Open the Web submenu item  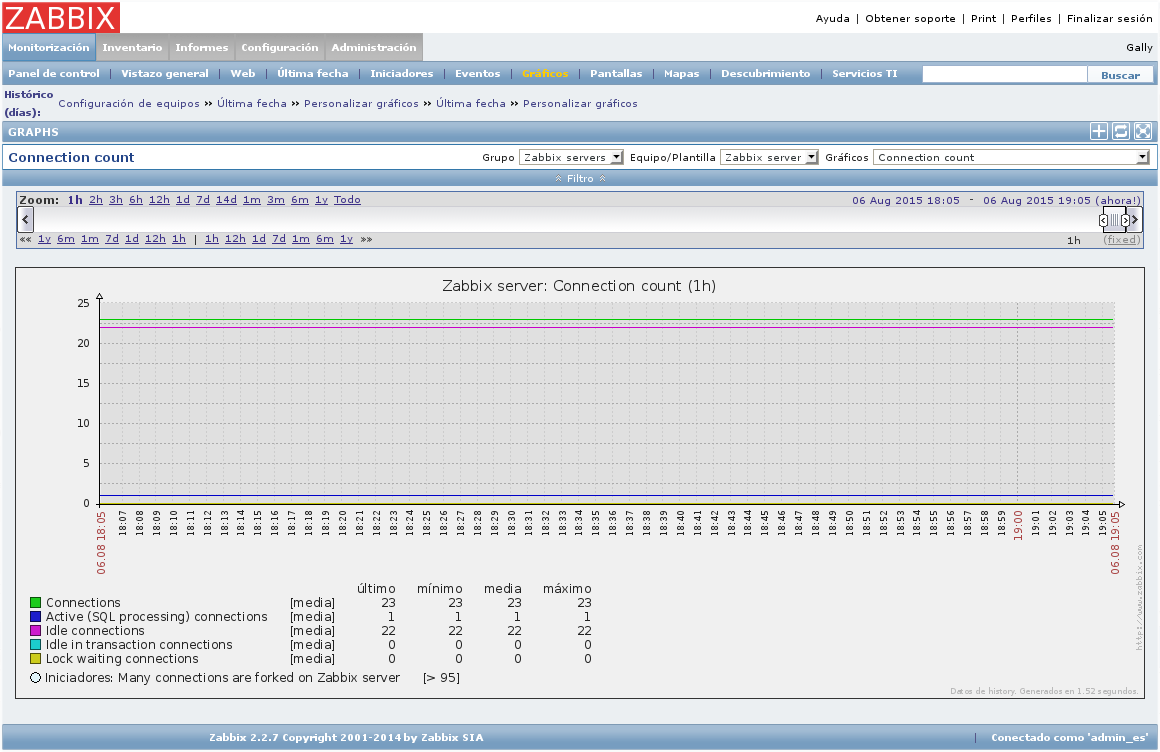243,73
